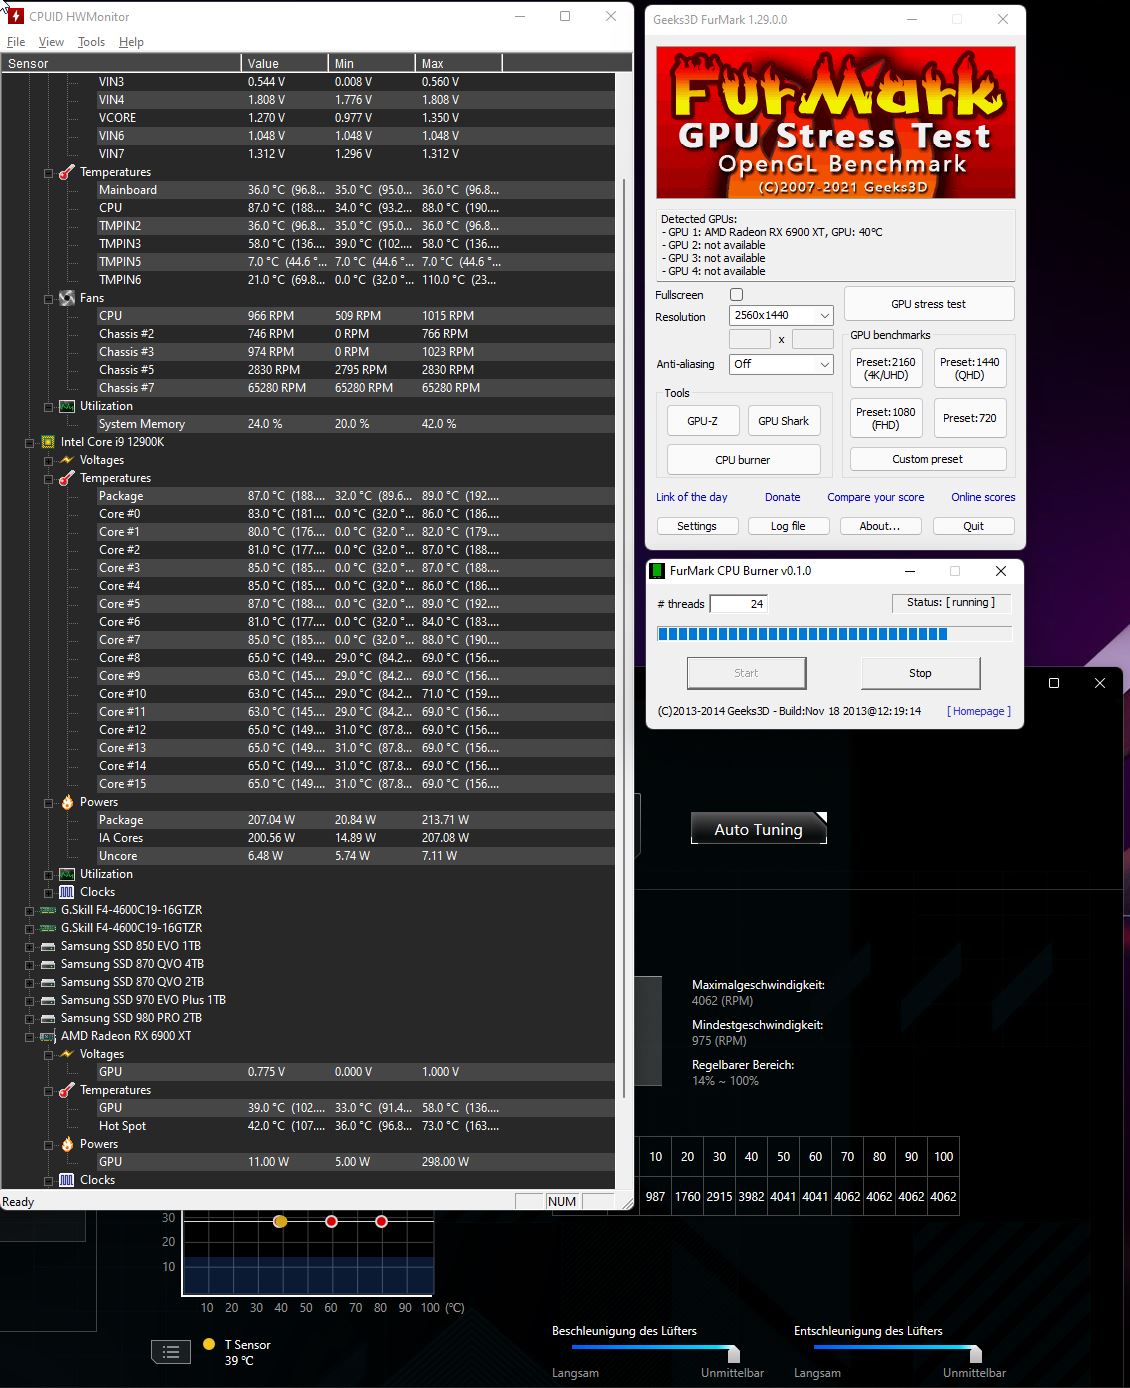Screen dimensions: 1130x1388
Task: Click the mainboard Utilization chart icon
Action: pyautogui.click(x=67, y=406)
